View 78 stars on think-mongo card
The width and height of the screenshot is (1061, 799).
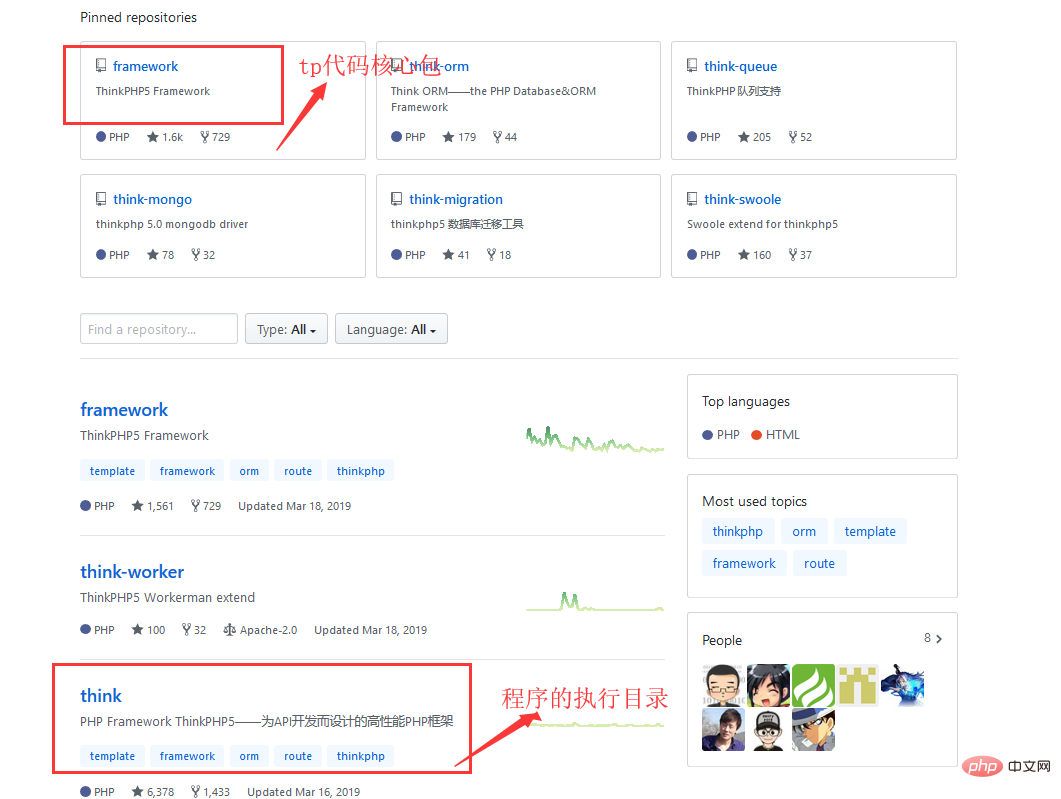click(161, 255)
